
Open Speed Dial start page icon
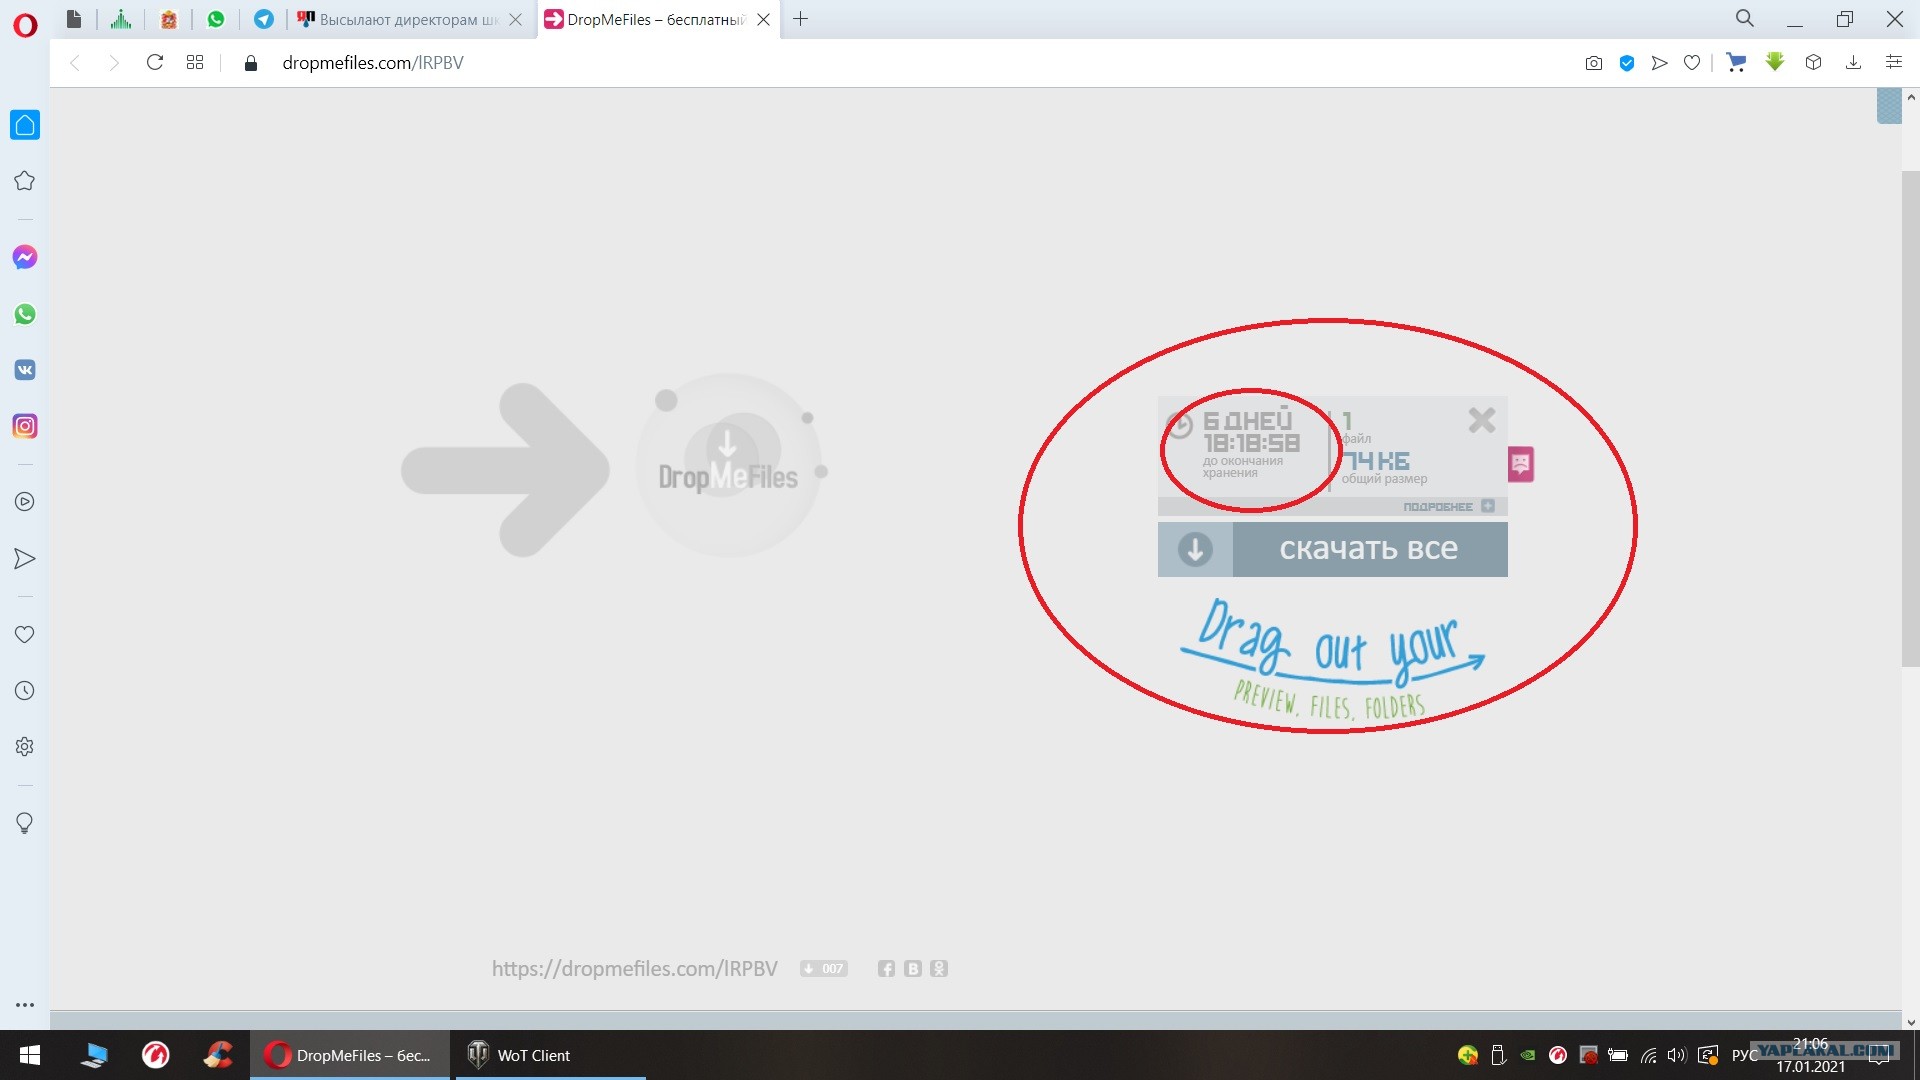tap(195, 62)
